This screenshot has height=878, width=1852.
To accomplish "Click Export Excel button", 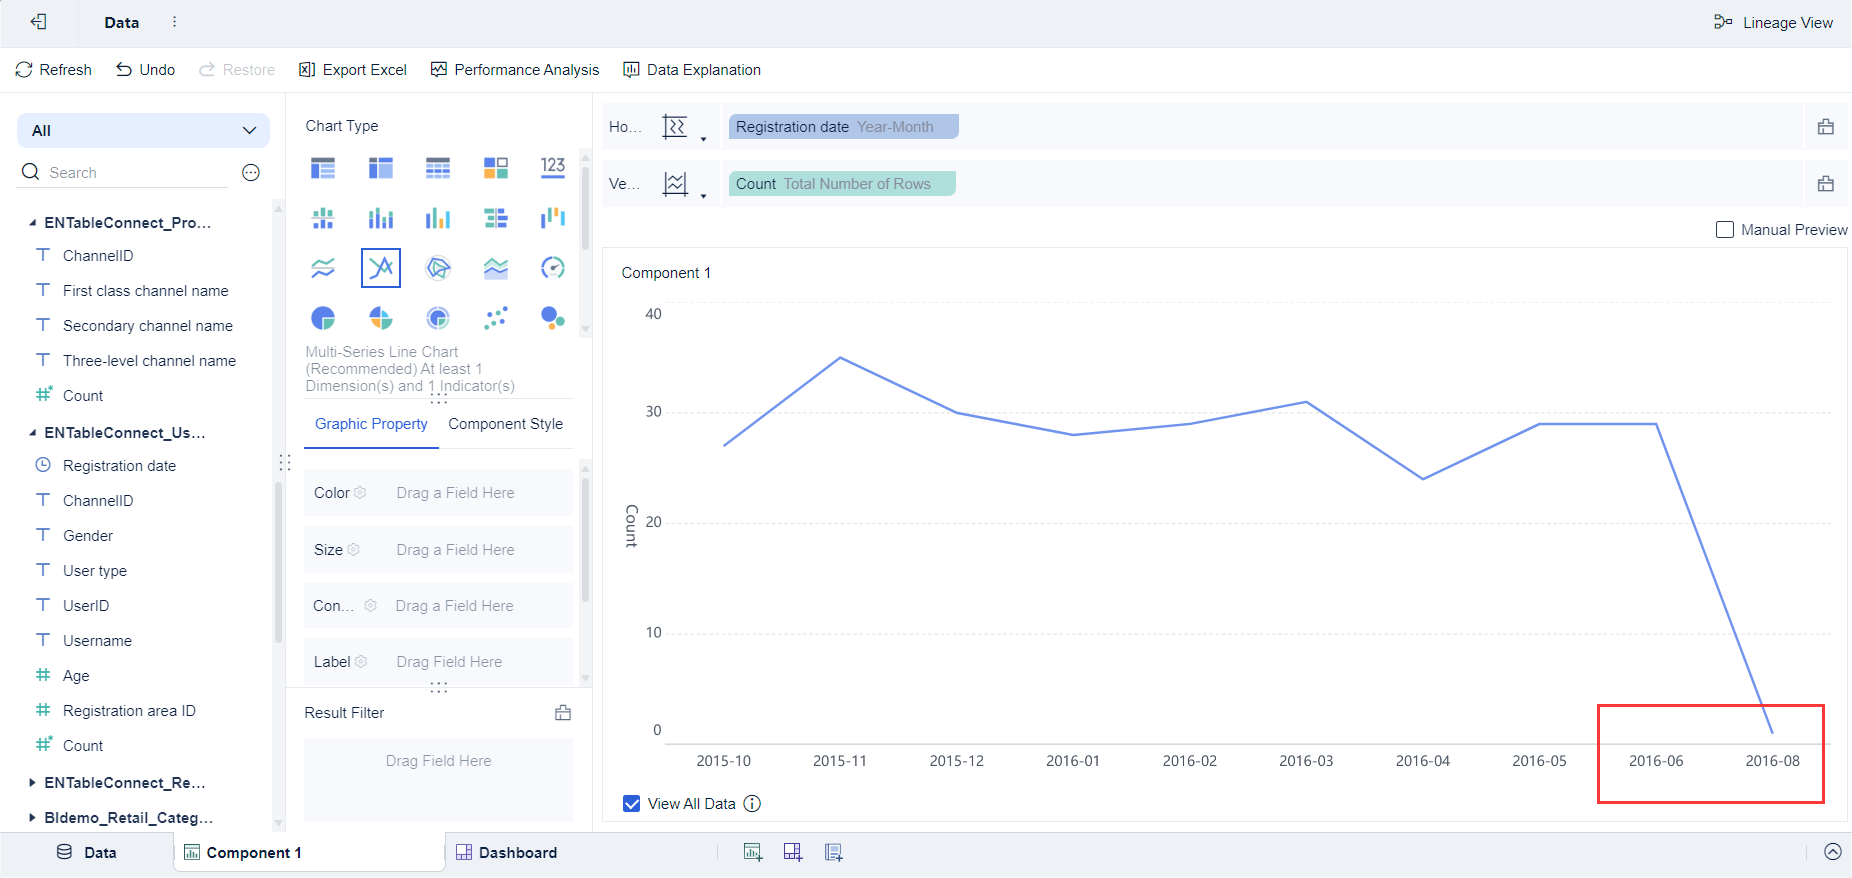I will coord(353,70).
